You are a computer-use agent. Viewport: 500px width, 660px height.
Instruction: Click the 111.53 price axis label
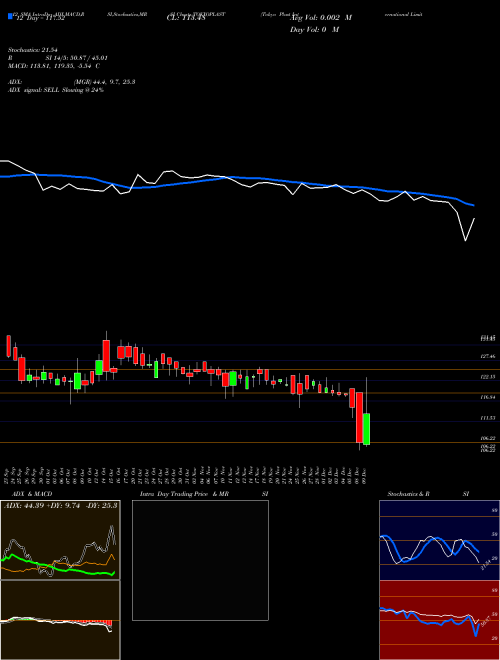point(488,418)
